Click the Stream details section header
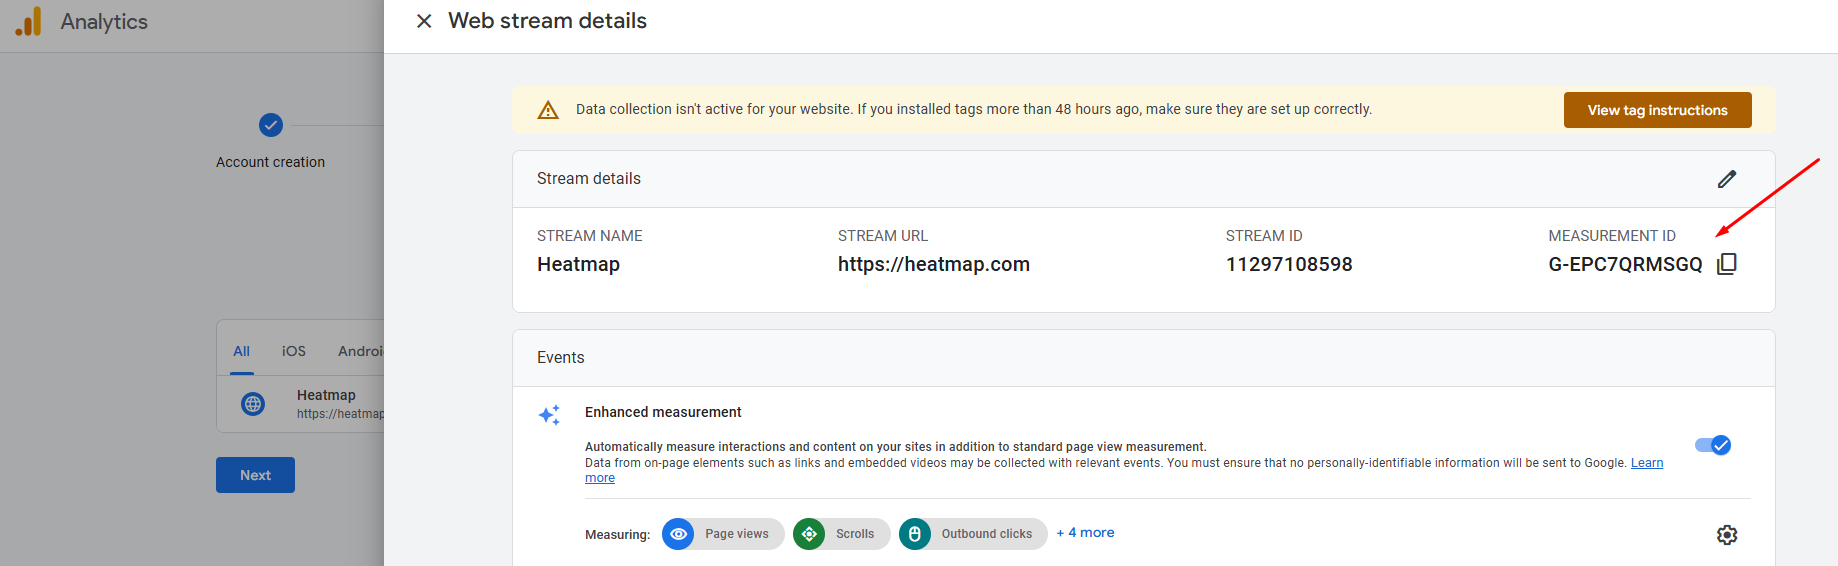 589,179
